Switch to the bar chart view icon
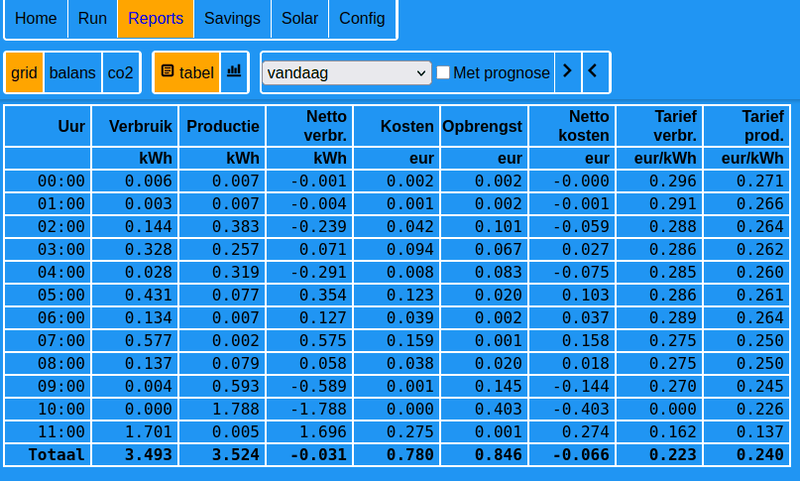 [x=234, y=72]
